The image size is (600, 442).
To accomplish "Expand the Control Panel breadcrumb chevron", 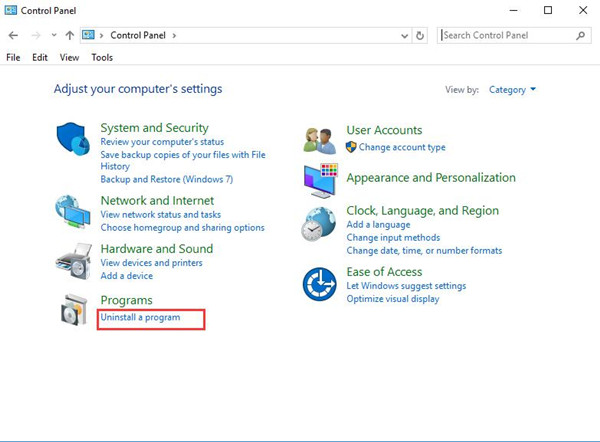I will click(175, 35).
